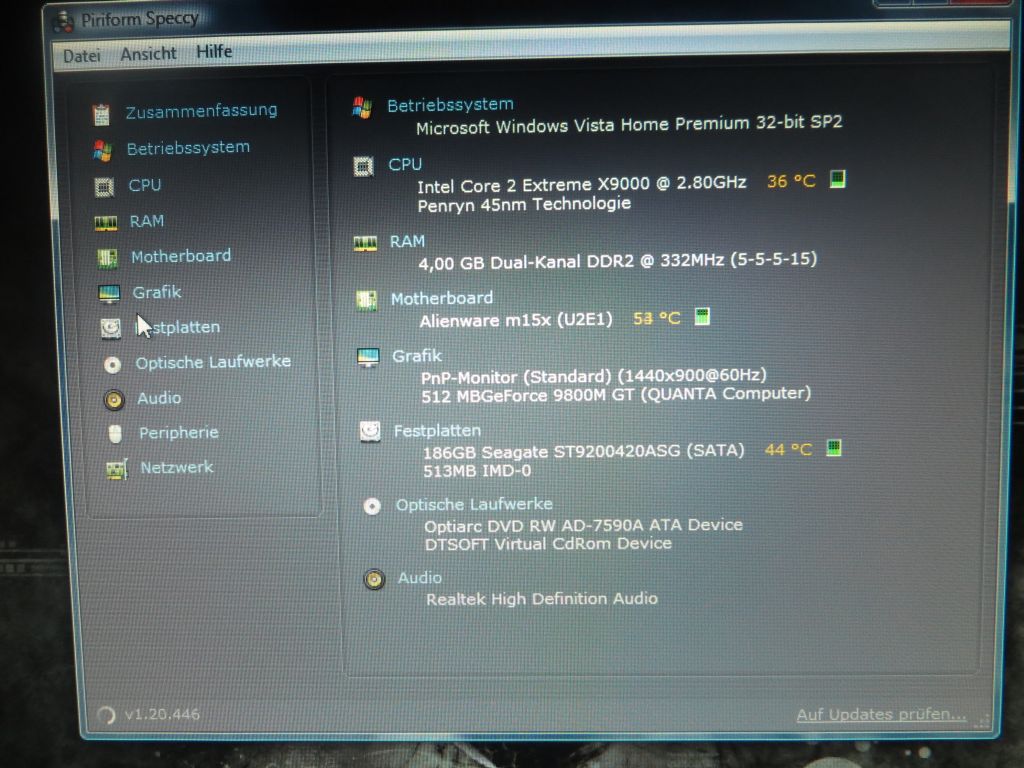Click the summary optical disc icon
Viewport: 1024px width, 768px height.
tap(372, 506)
